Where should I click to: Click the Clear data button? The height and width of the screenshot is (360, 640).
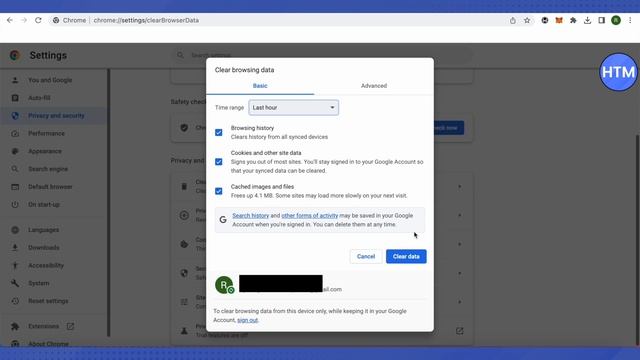[406, 256]
